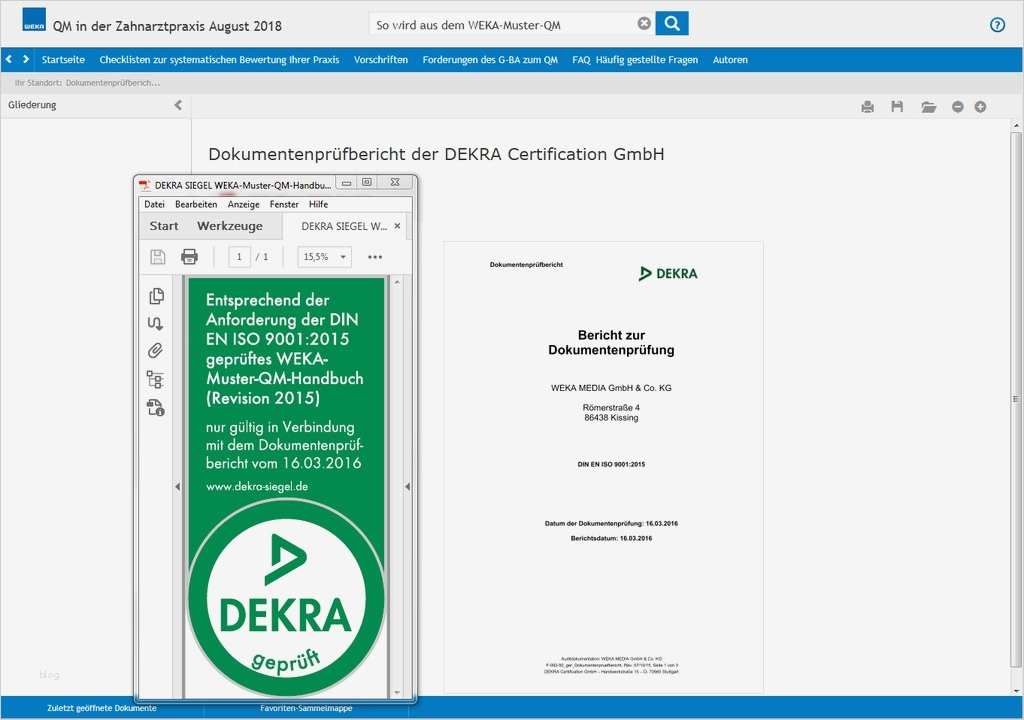Open attachments paperclip icon
Image resolution: width=1024 pixels, height=720 pixels.
tap(155, 351)
